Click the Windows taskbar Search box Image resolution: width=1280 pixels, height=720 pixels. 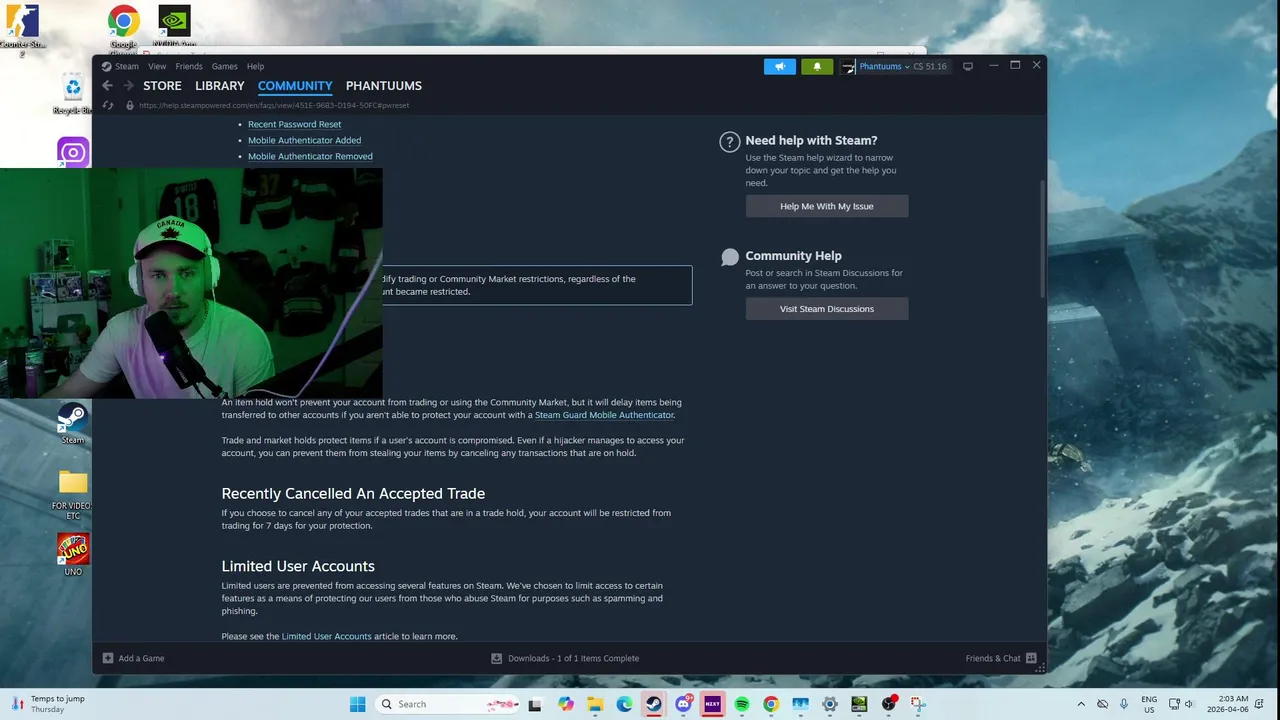click(448, 704)
